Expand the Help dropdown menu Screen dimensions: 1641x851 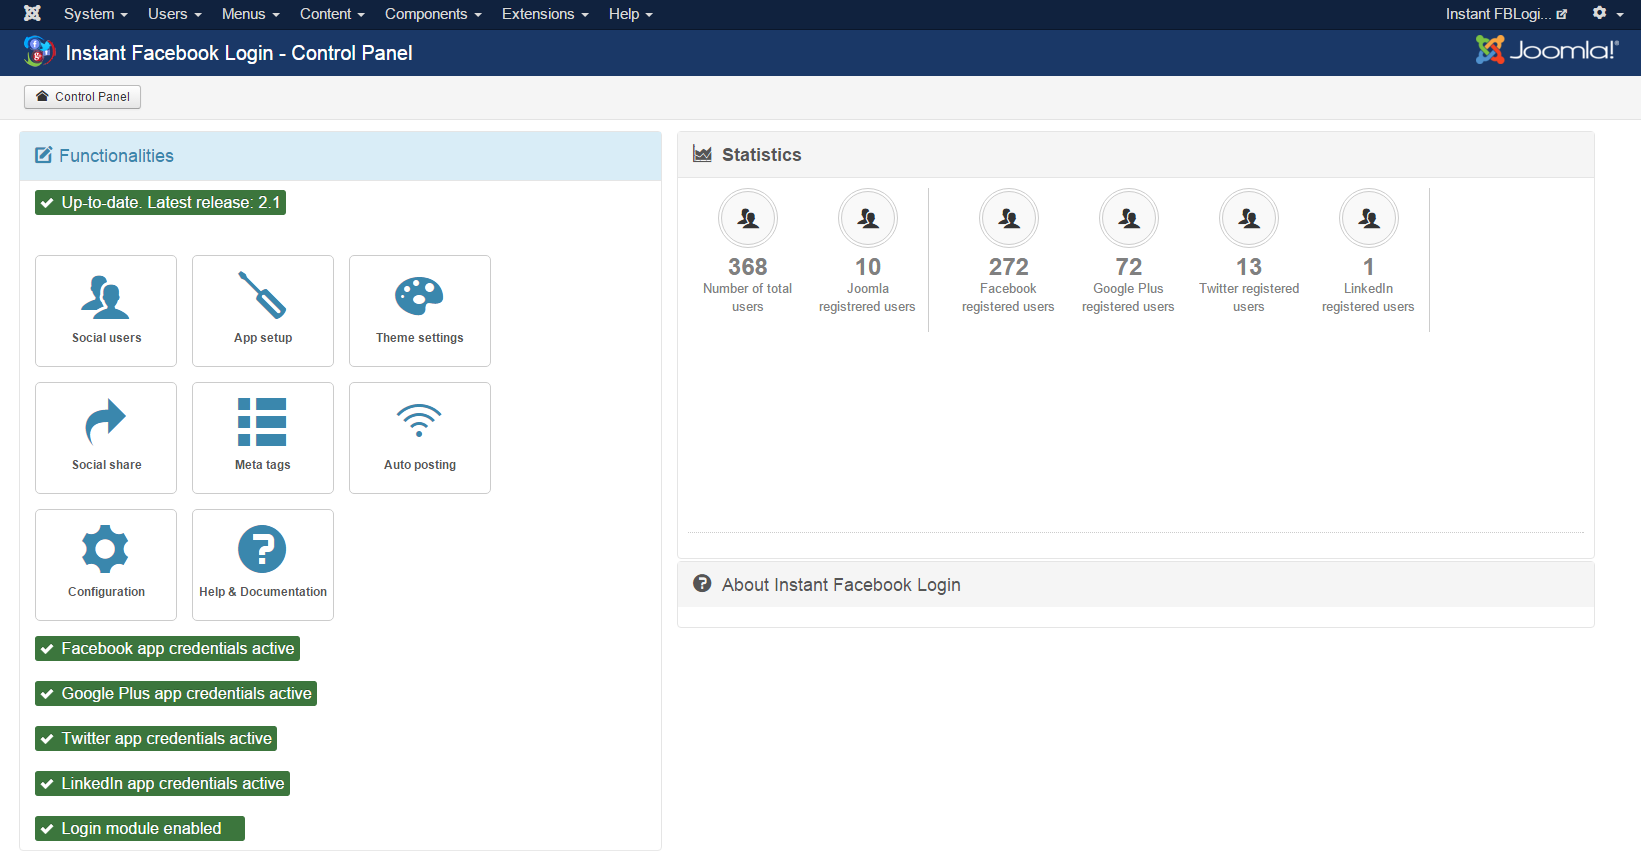[631, 14]
